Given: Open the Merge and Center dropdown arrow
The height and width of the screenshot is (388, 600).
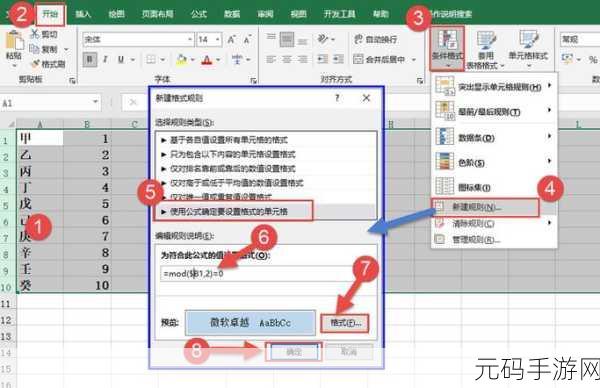Looking at the screenshot, I should pyautogui.click(x=414, y=60).
